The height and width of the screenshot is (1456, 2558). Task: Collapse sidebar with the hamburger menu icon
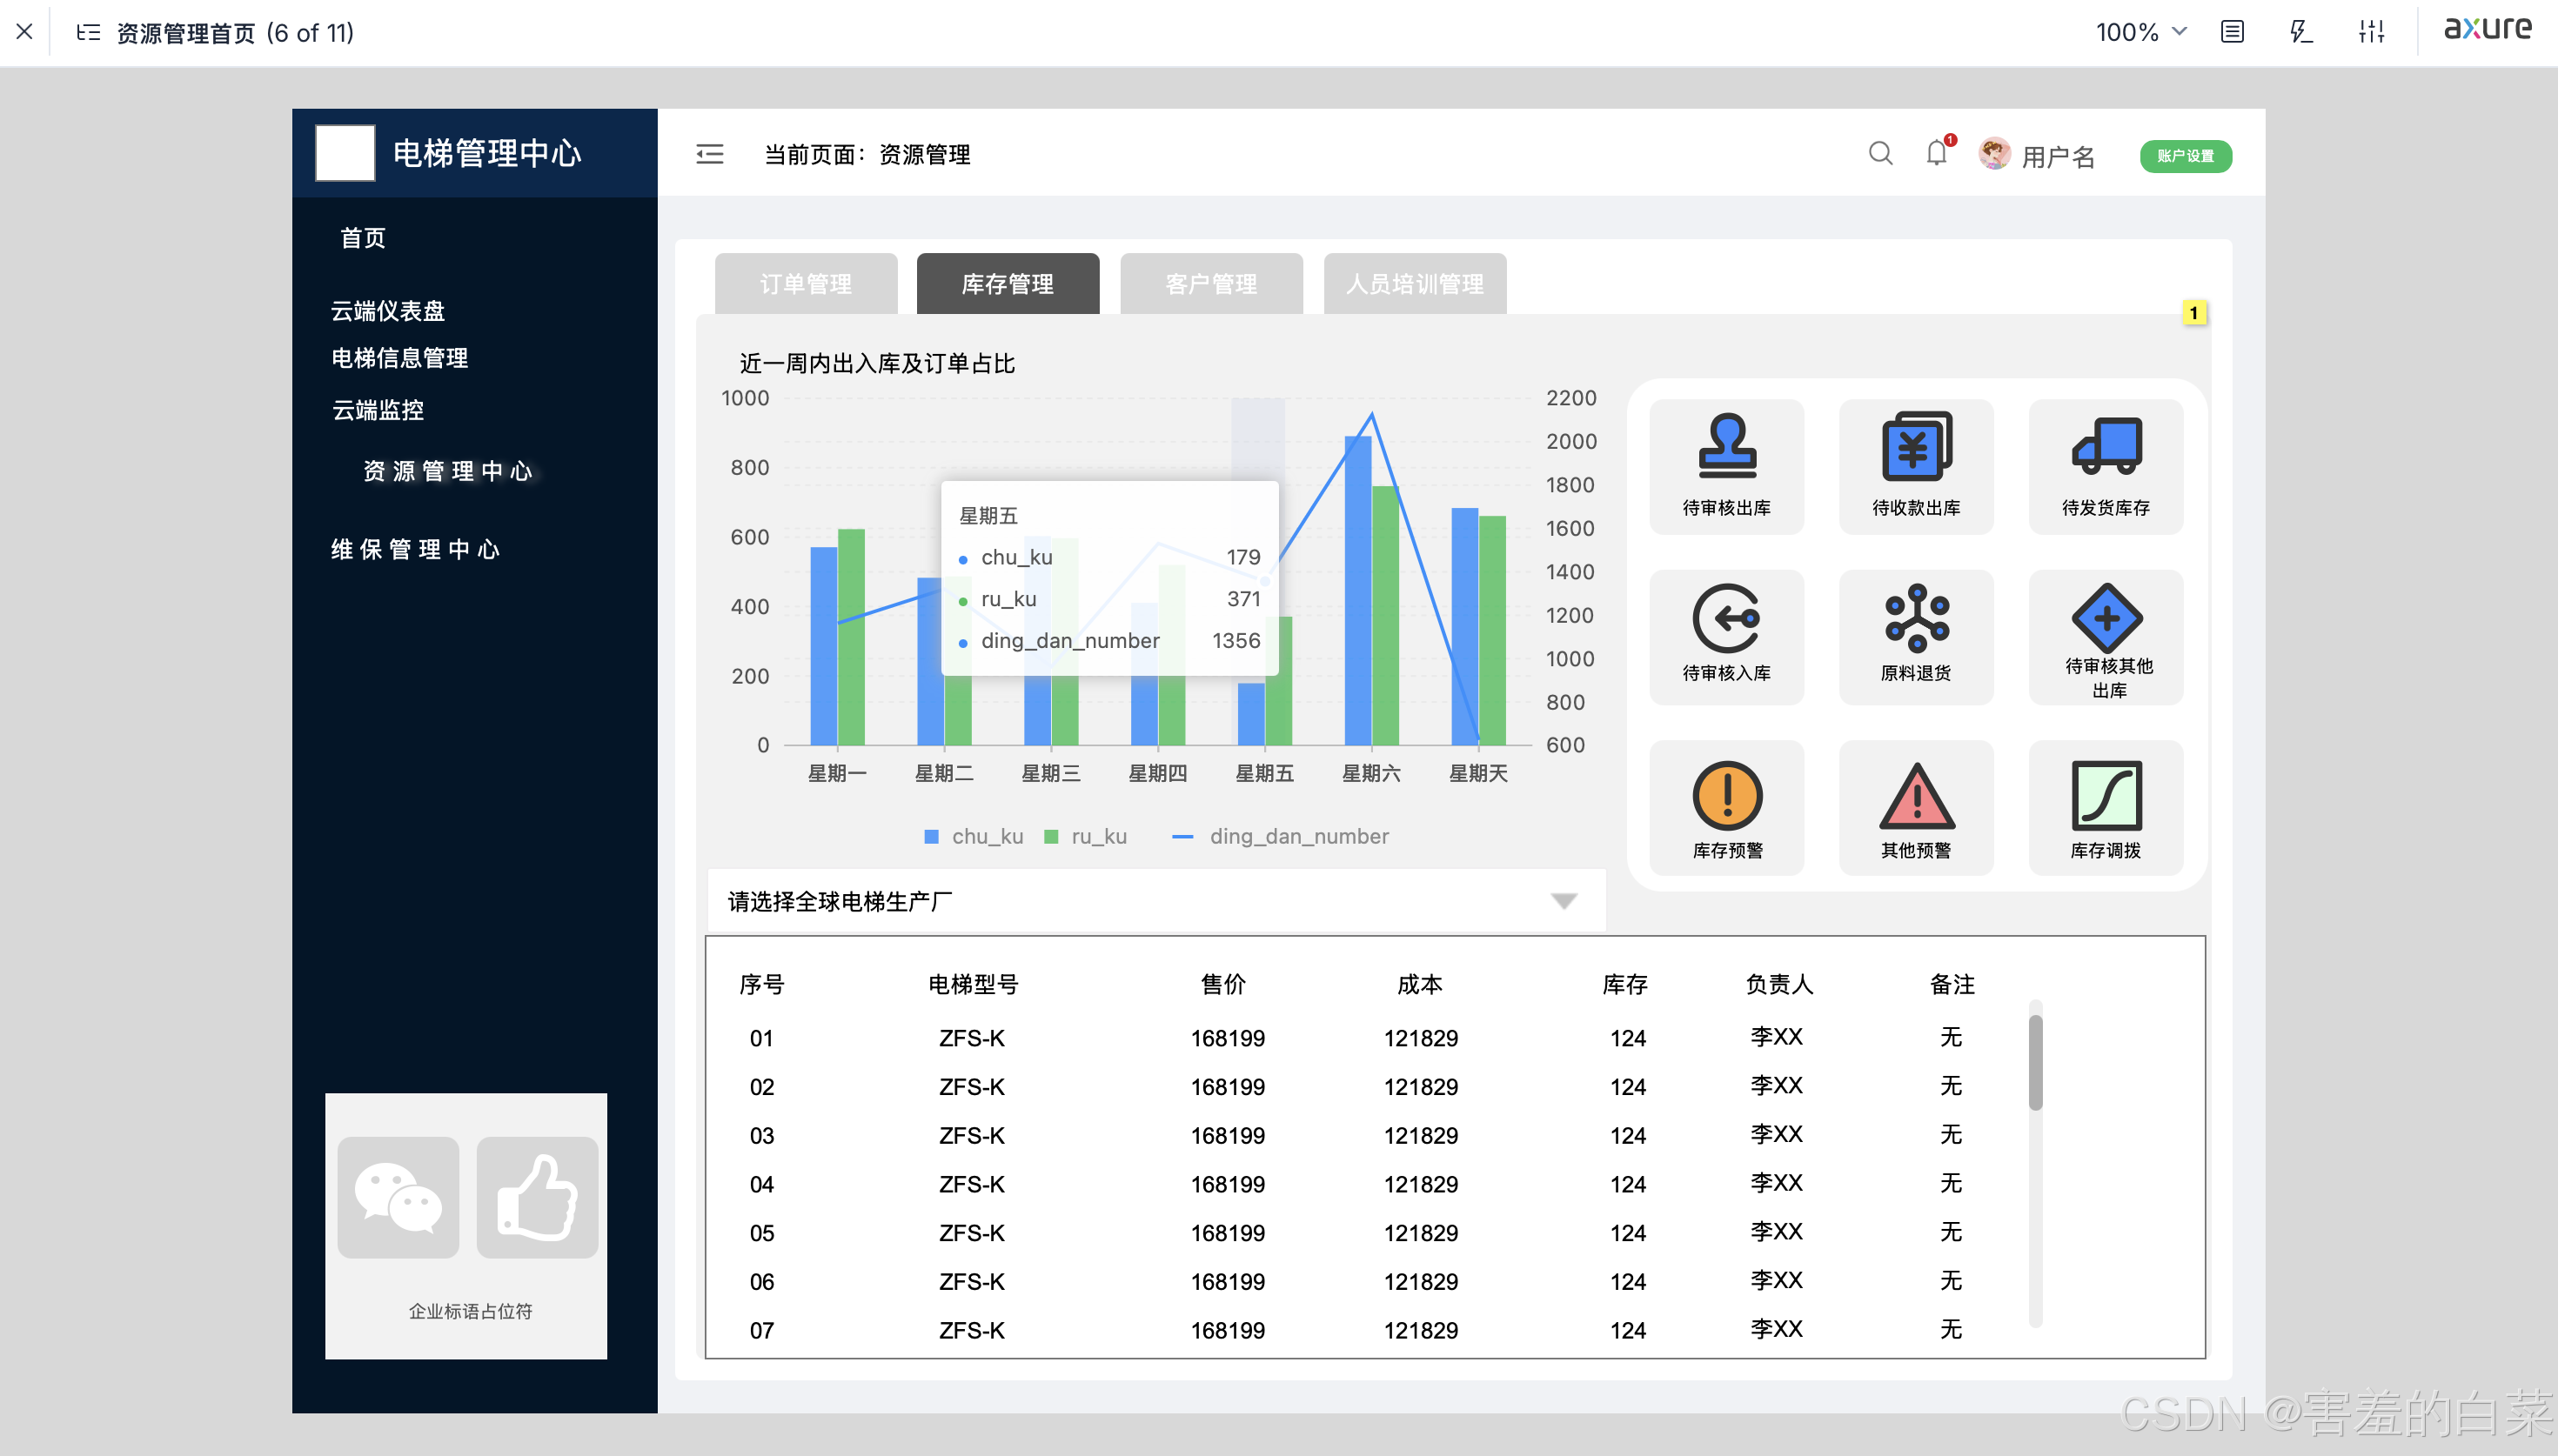pyautogui.click(x=709, y=154)
